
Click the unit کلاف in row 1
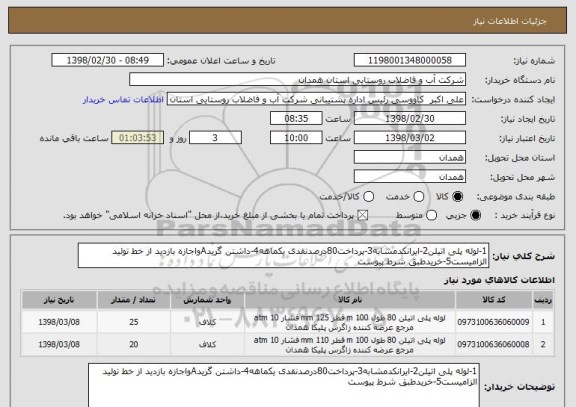(208, 322)
